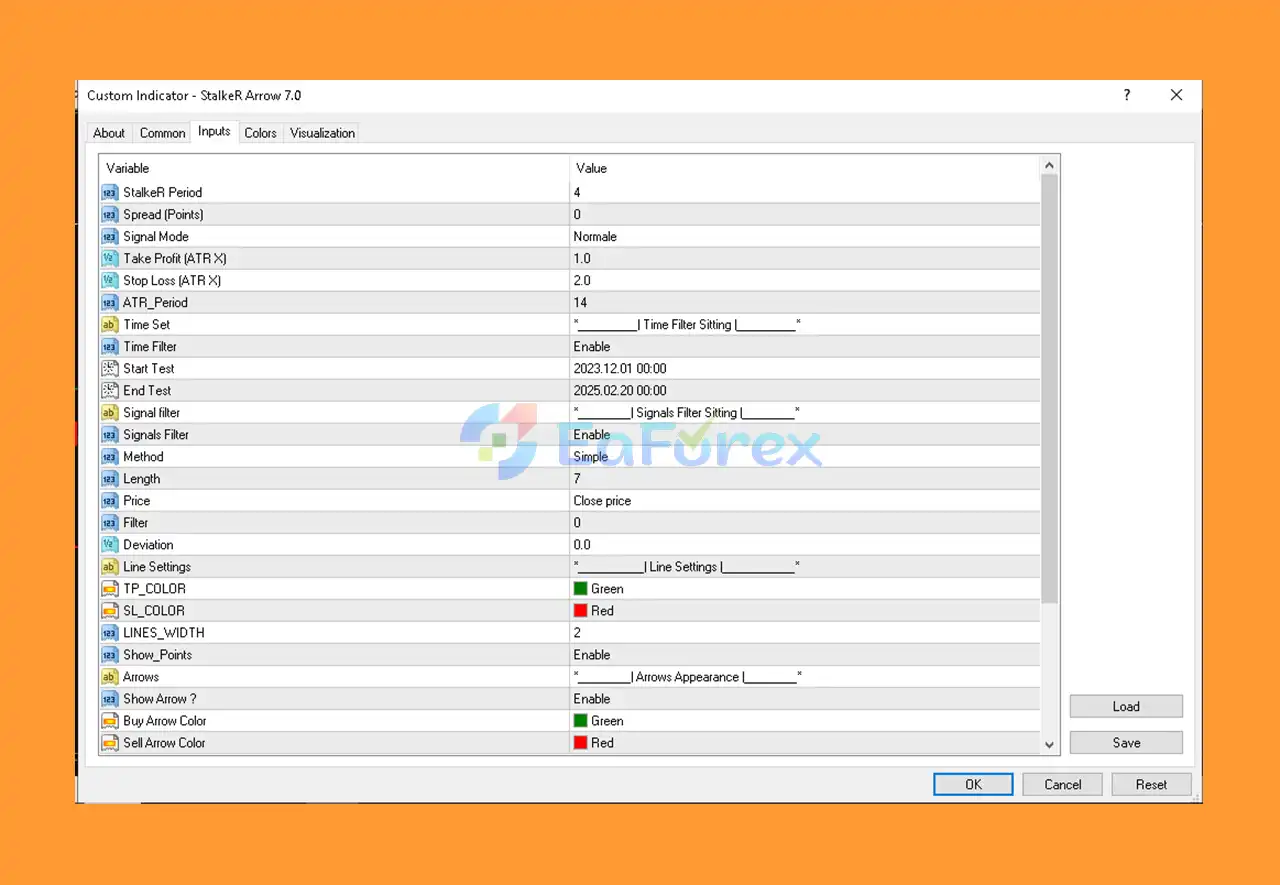Click the OK button

click(973, 784)
